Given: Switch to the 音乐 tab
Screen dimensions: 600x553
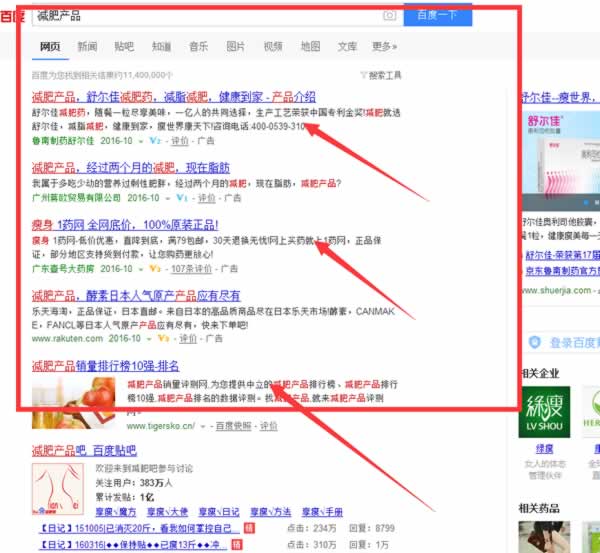Looking at the screenshot, I should click(199, 47).
